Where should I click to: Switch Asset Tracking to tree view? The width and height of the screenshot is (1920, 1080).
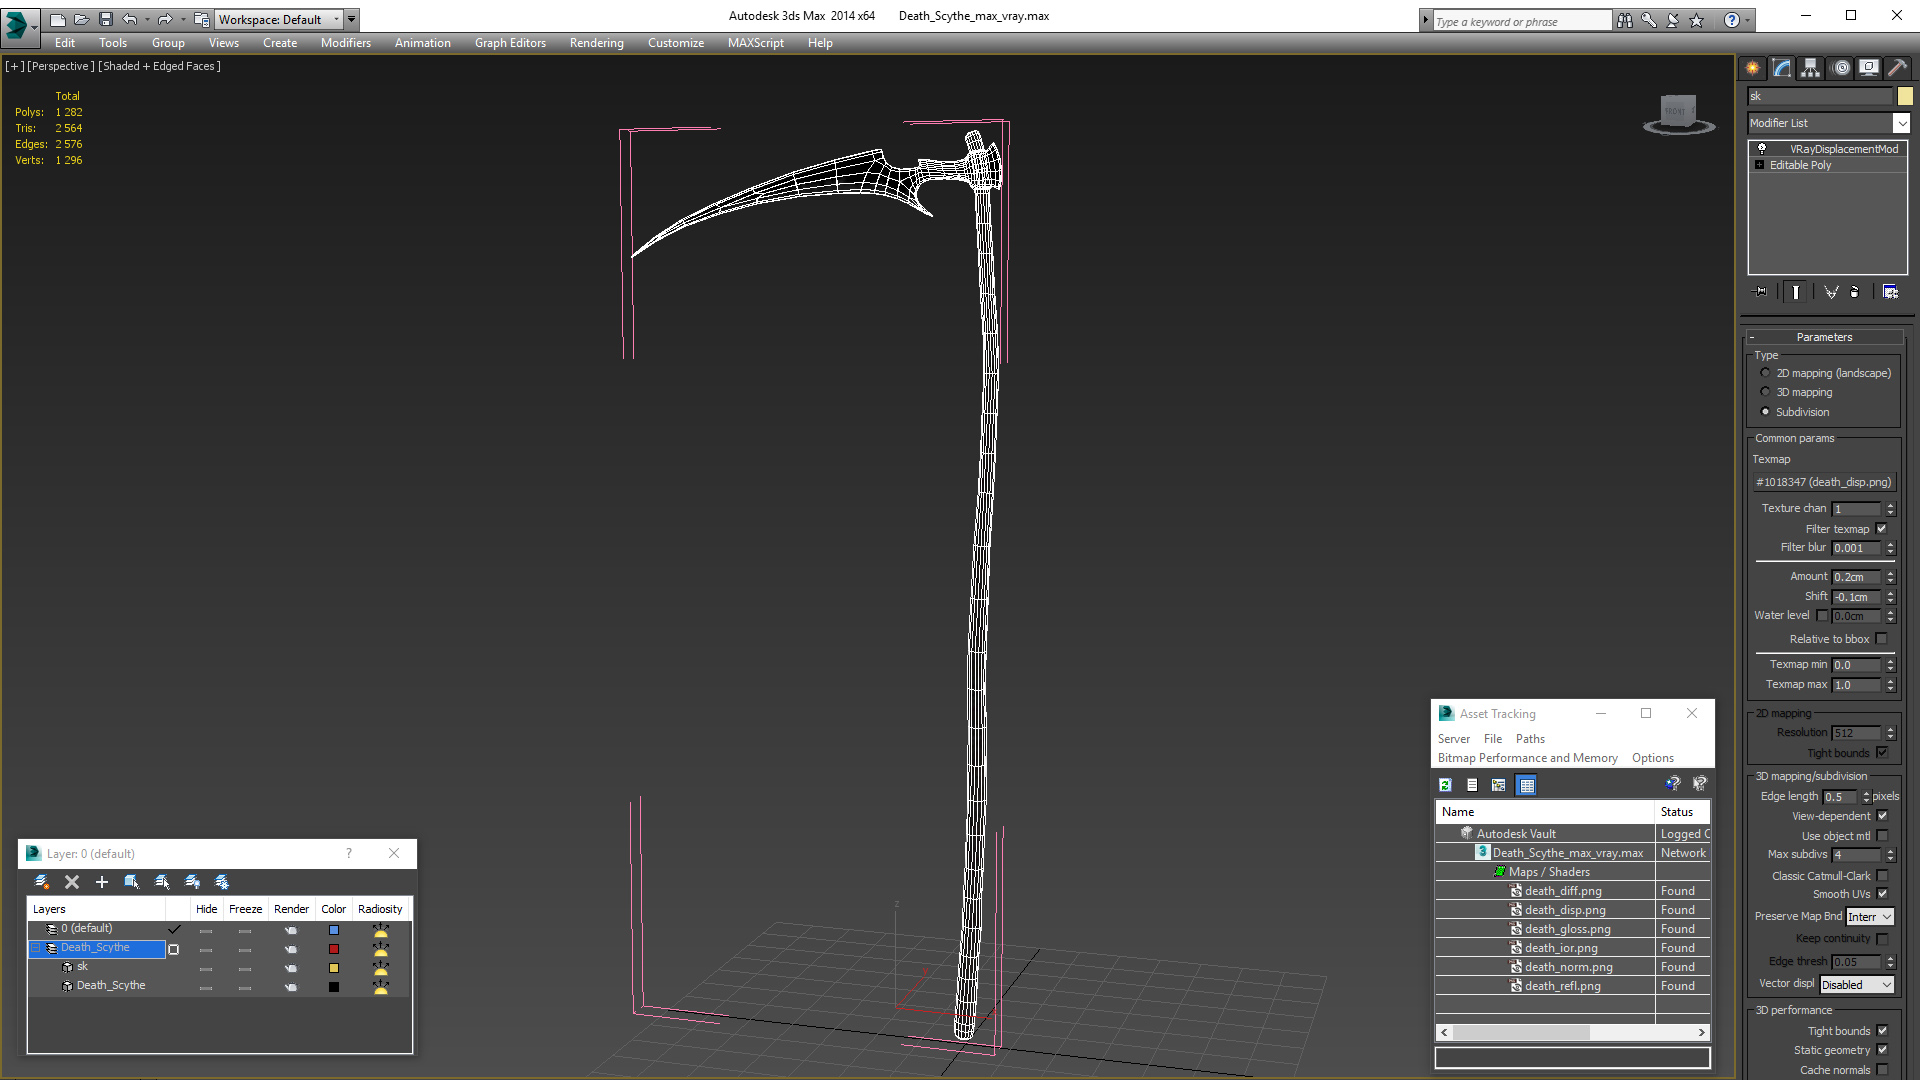[x=1498, y=785]
